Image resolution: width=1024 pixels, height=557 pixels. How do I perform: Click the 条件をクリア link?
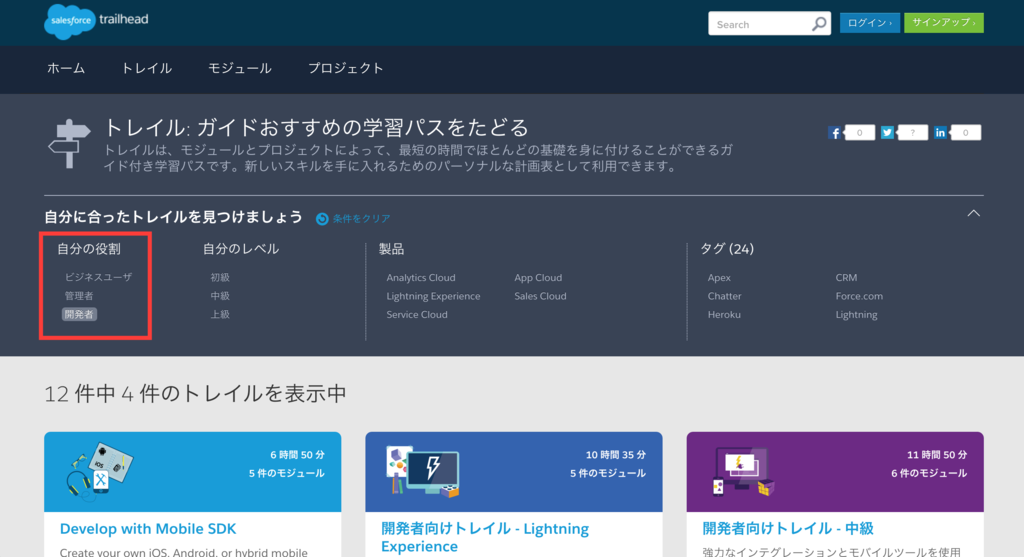(361, 219)
